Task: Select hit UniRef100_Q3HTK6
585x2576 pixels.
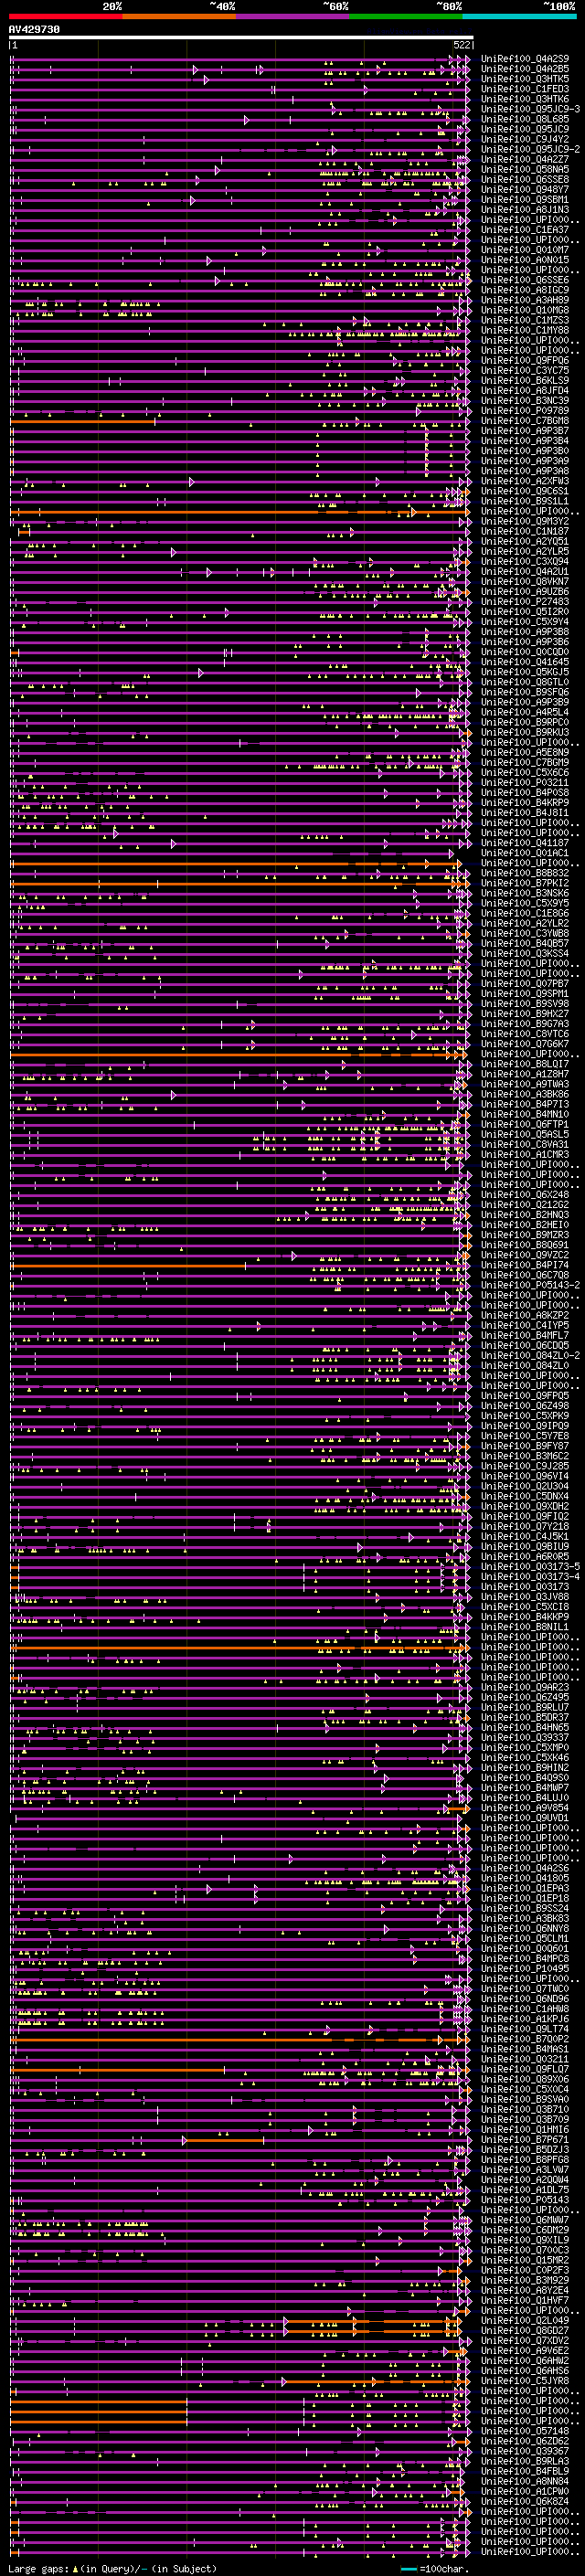Action: pos(525,99)
